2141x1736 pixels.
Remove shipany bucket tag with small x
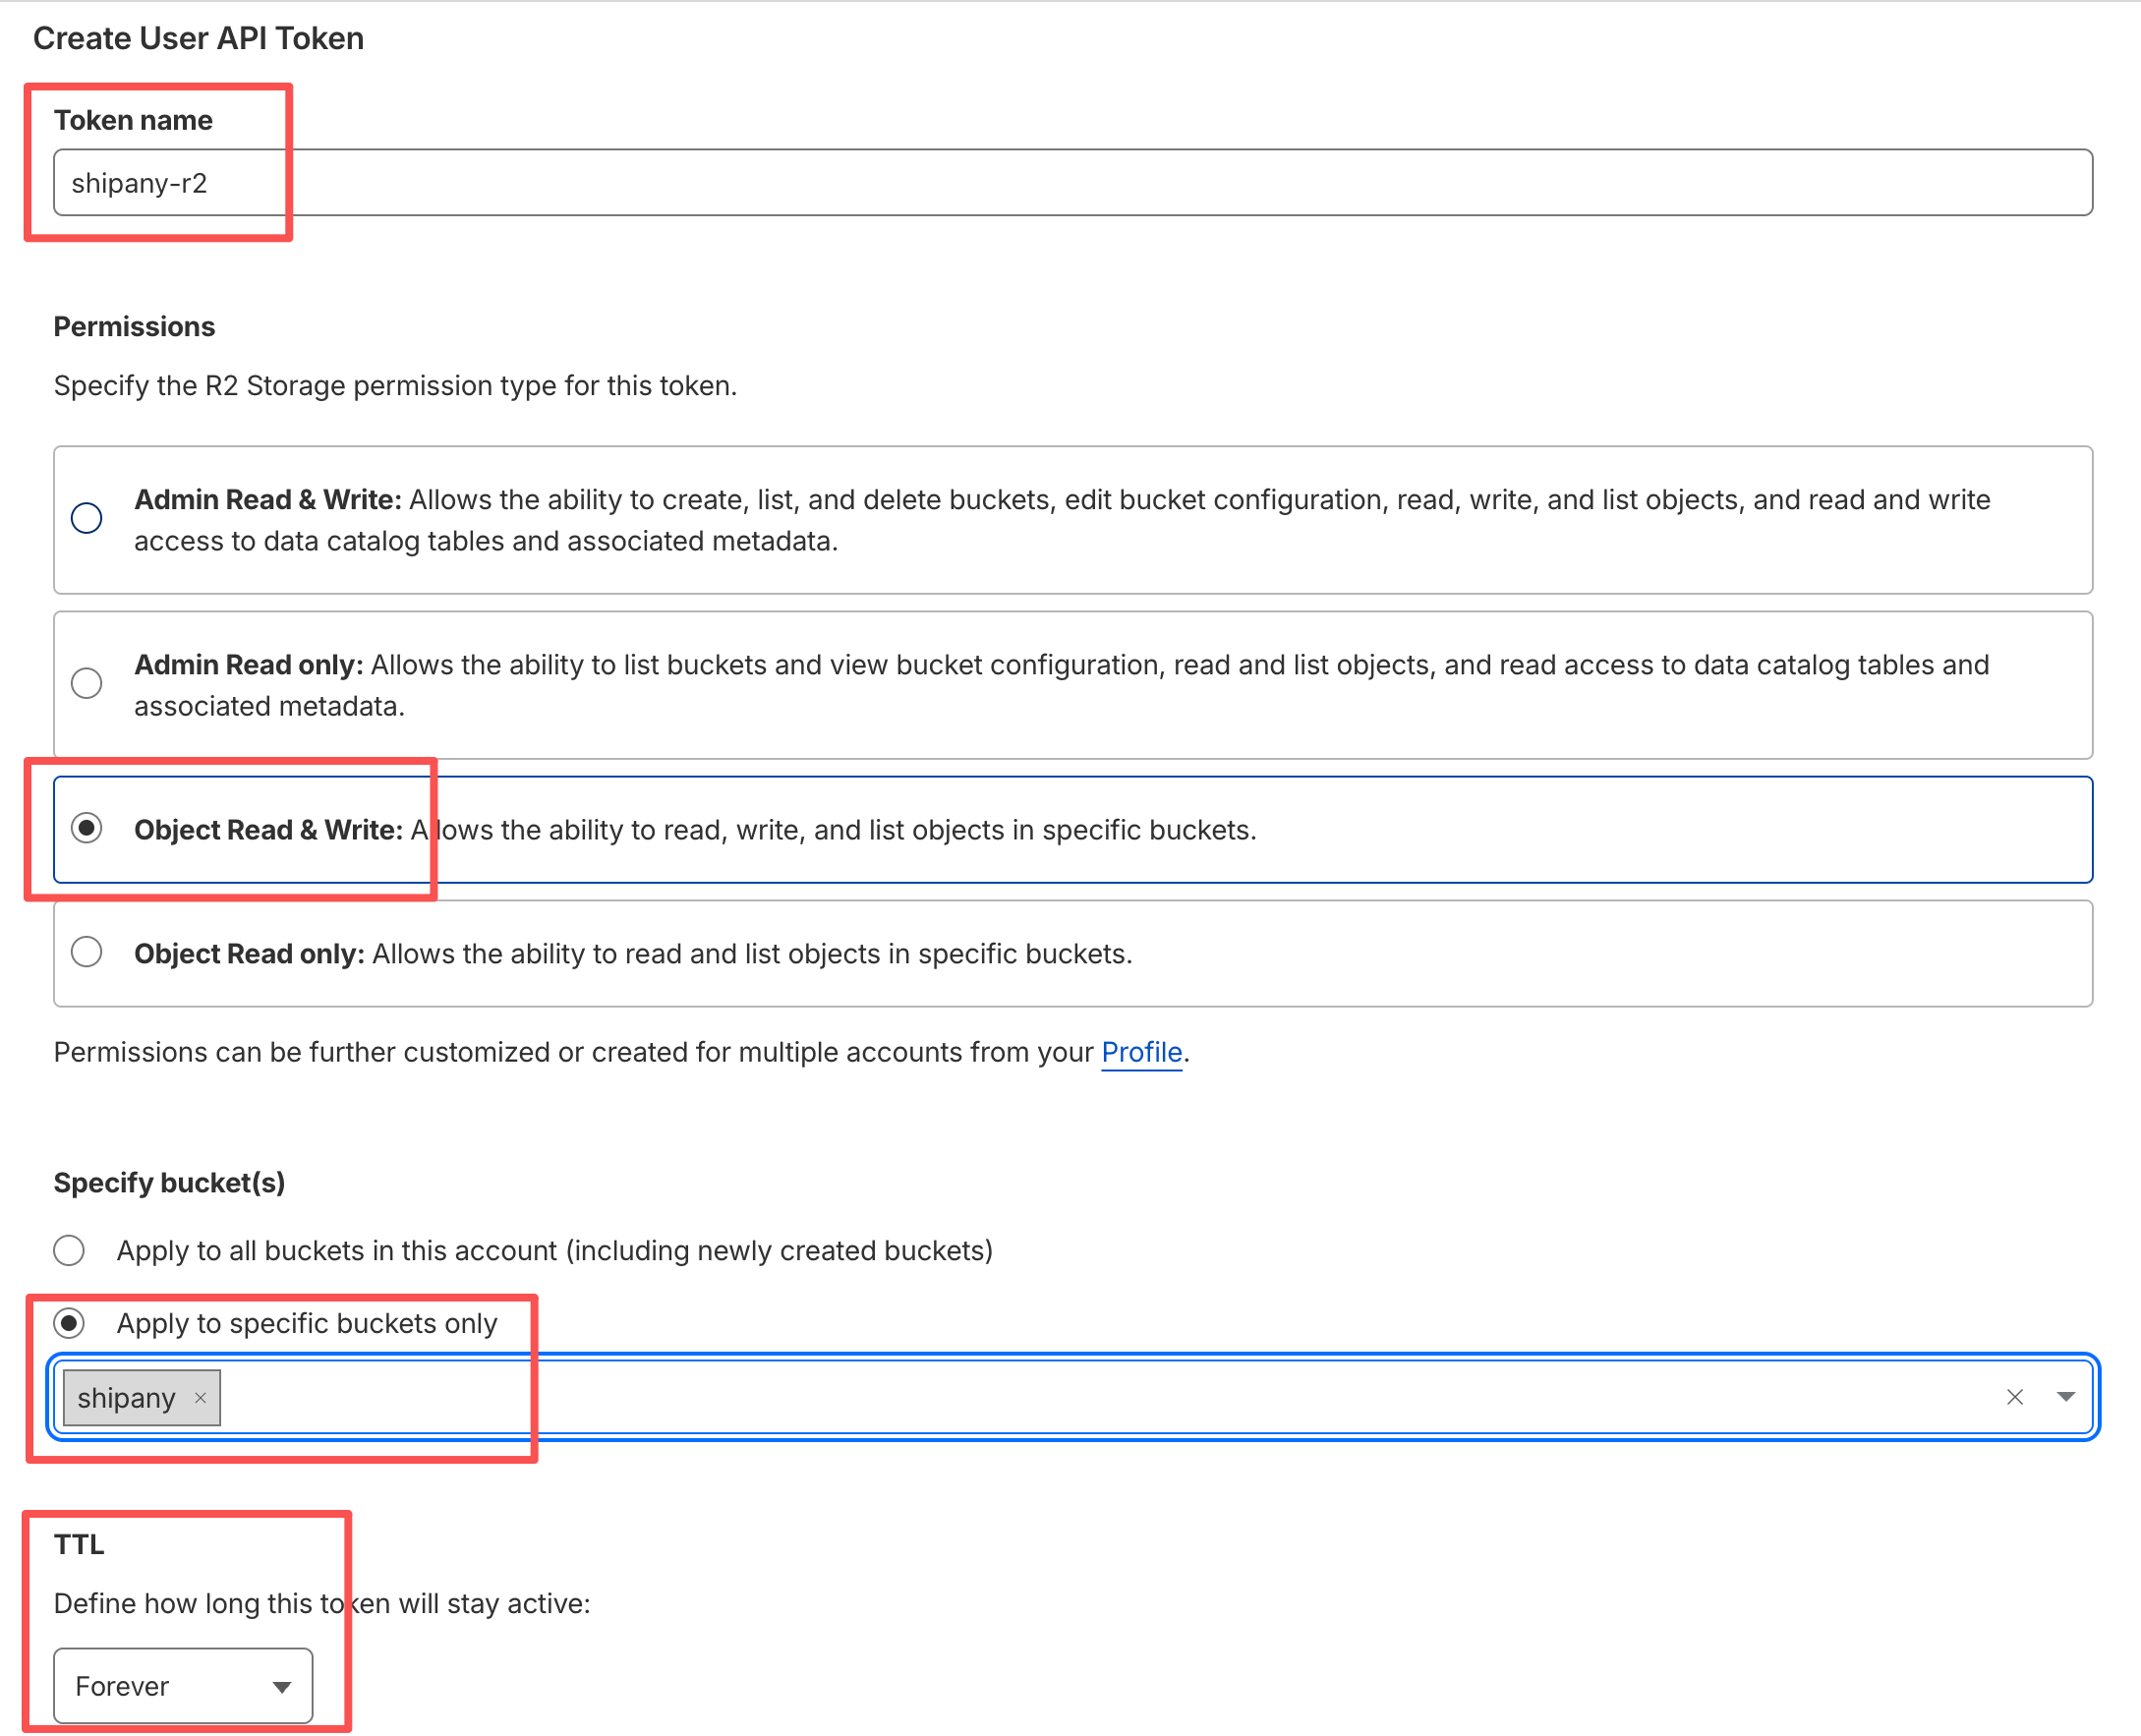pyautogui.click(x=200, y=1398)
